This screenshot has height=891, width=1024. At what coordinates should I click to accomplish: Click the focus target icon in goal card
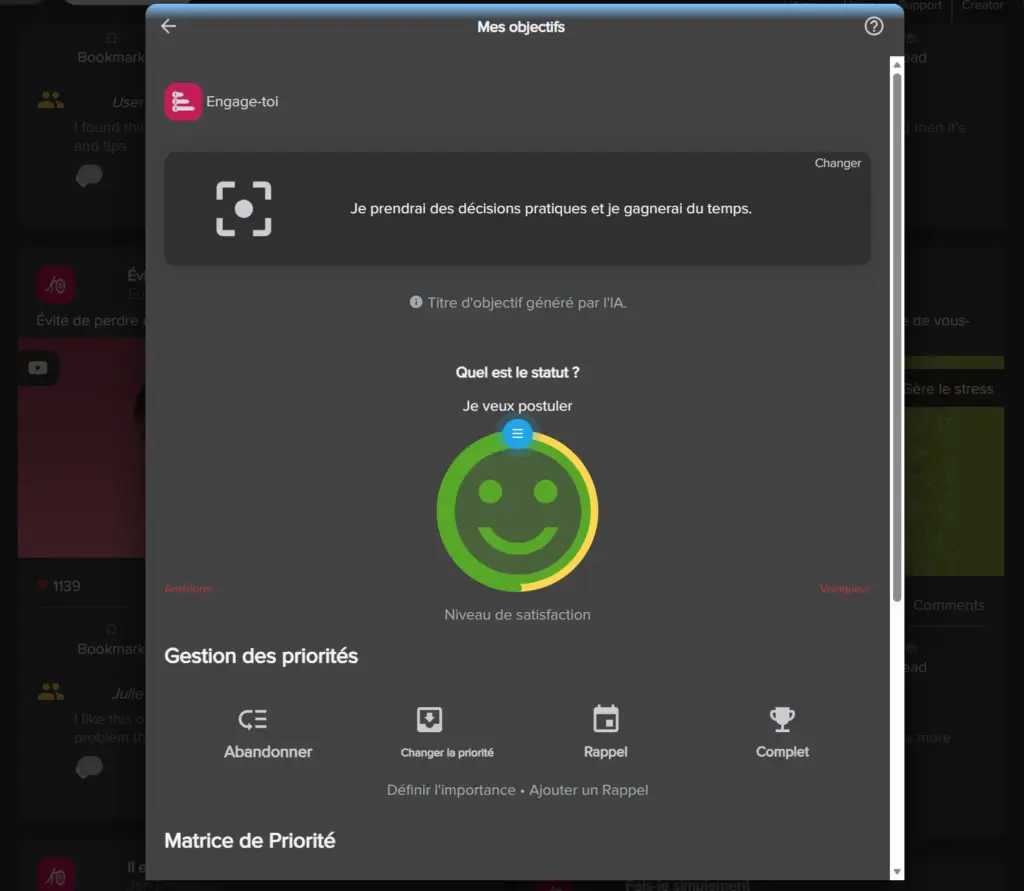coord(244,209)
